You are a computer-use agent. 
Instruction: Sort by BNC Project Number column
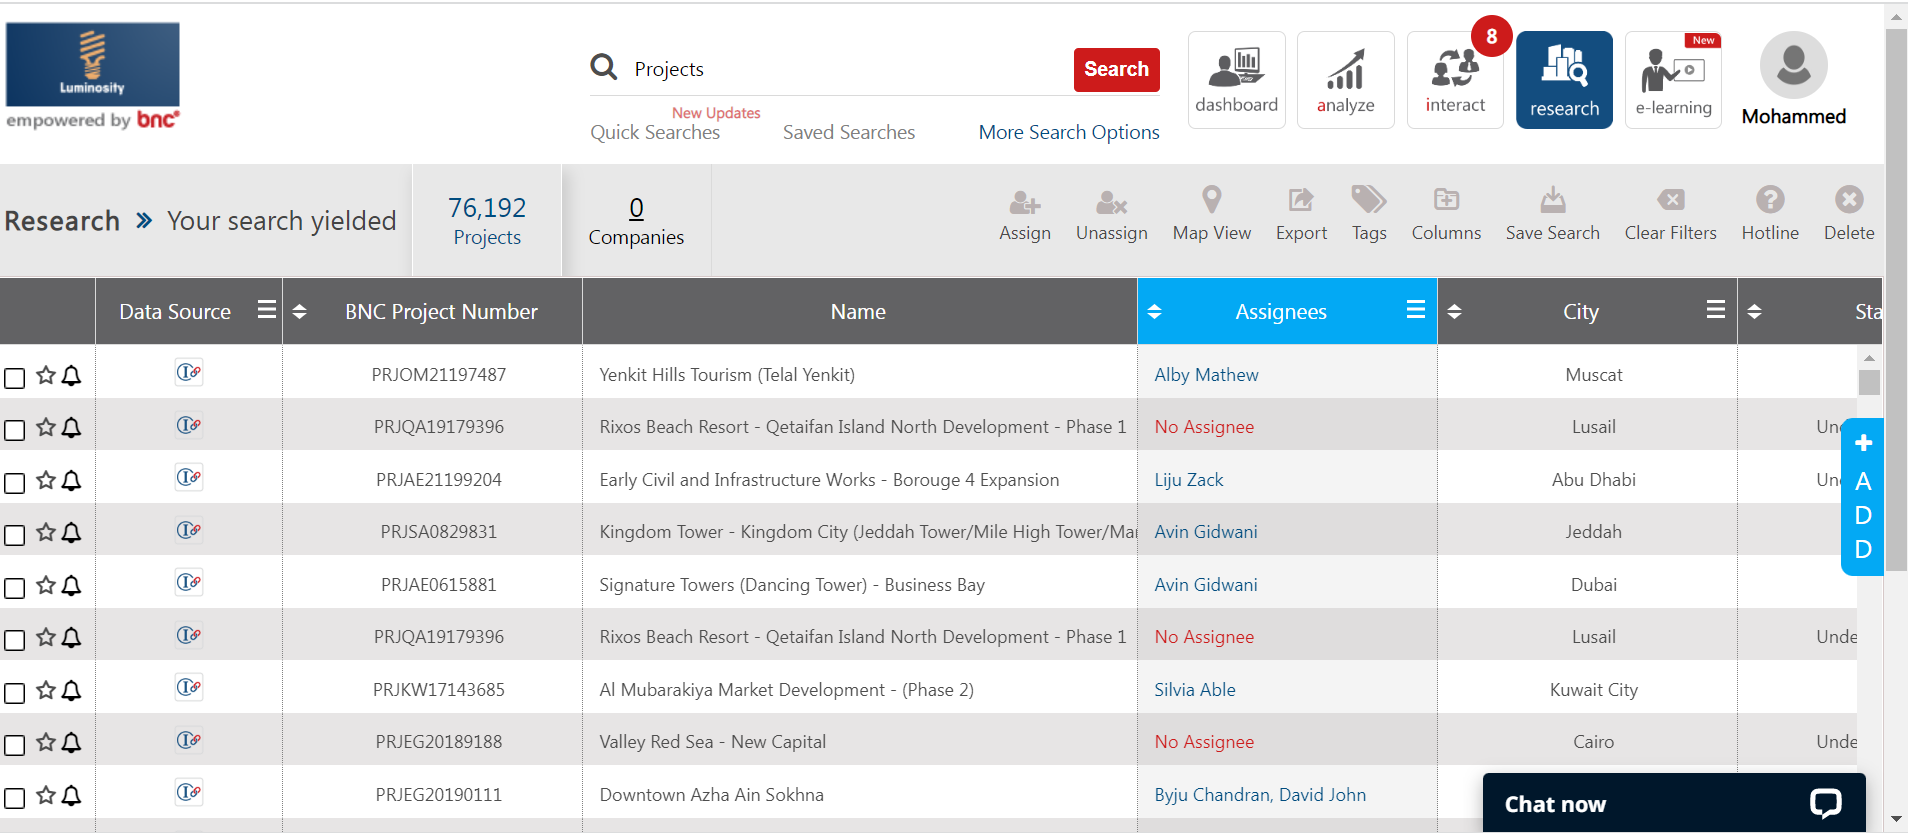299,312
